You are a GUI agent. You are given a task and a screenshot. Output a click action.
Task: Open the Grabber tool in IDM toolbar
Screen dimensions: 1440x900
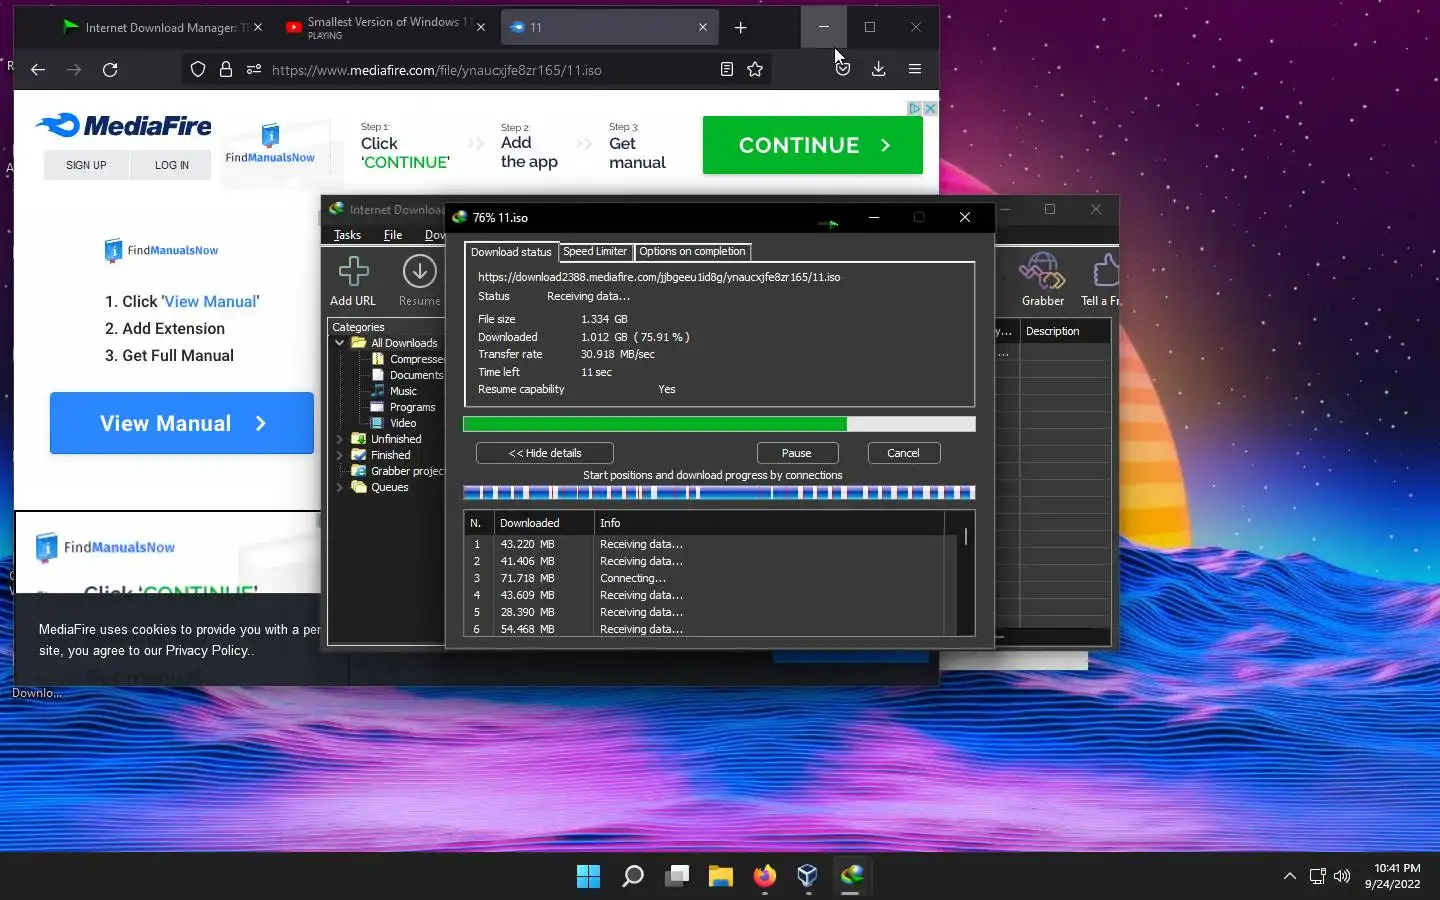pyautogui.click(x=1042, y=271)
